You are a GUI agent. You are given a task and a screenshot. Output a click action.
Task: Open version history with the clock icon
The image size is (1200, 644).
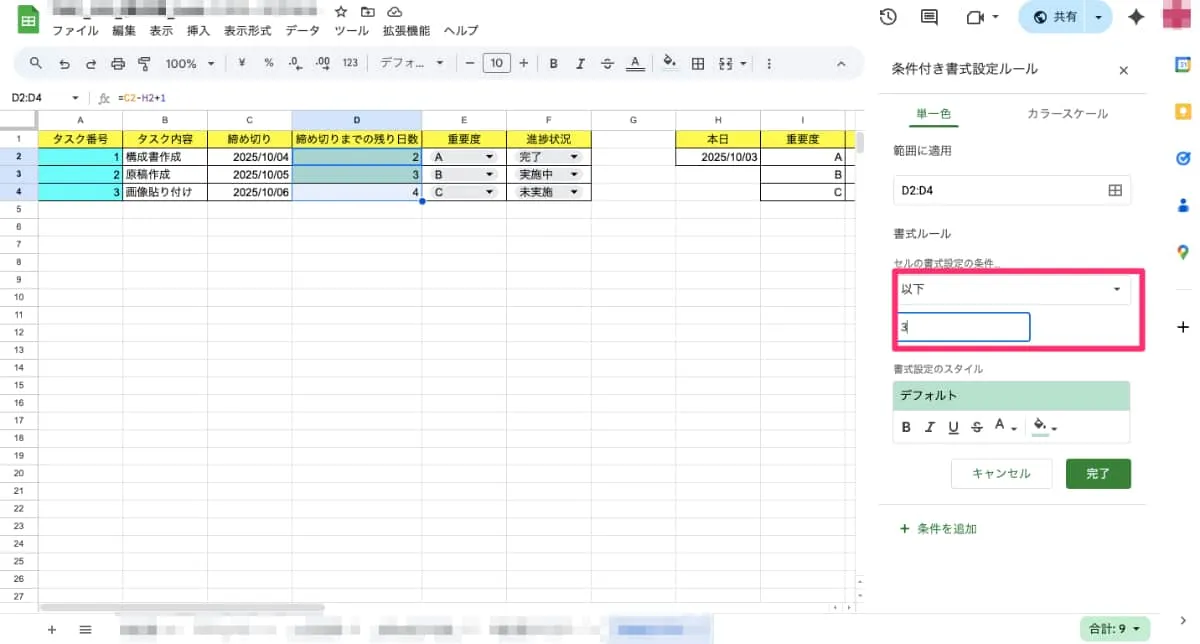tap(889, 17)
